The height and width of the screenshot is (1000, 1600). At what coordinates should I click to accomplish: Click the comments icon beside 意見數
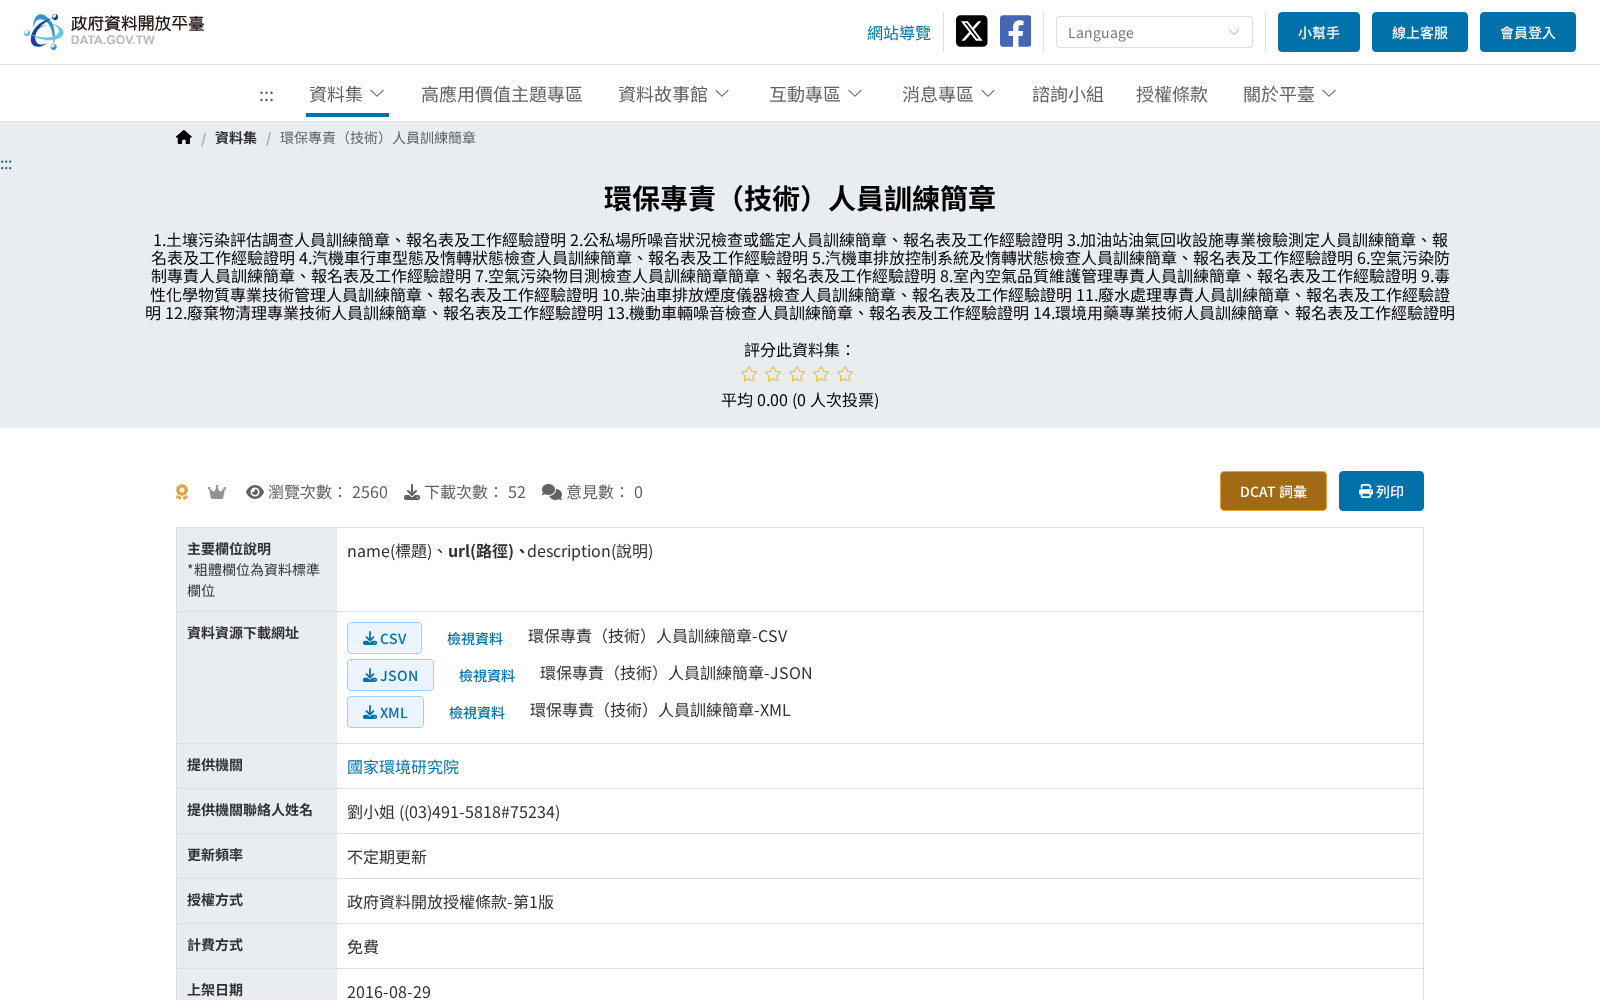pyautogui.click(x=552, y=492)
